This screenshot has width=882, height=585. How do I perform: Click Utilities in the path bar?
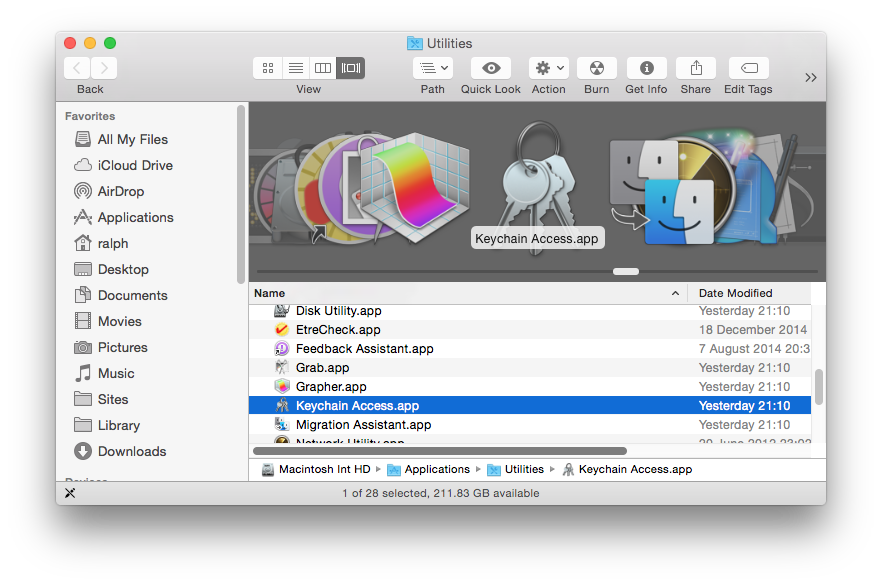pos(515,469)
